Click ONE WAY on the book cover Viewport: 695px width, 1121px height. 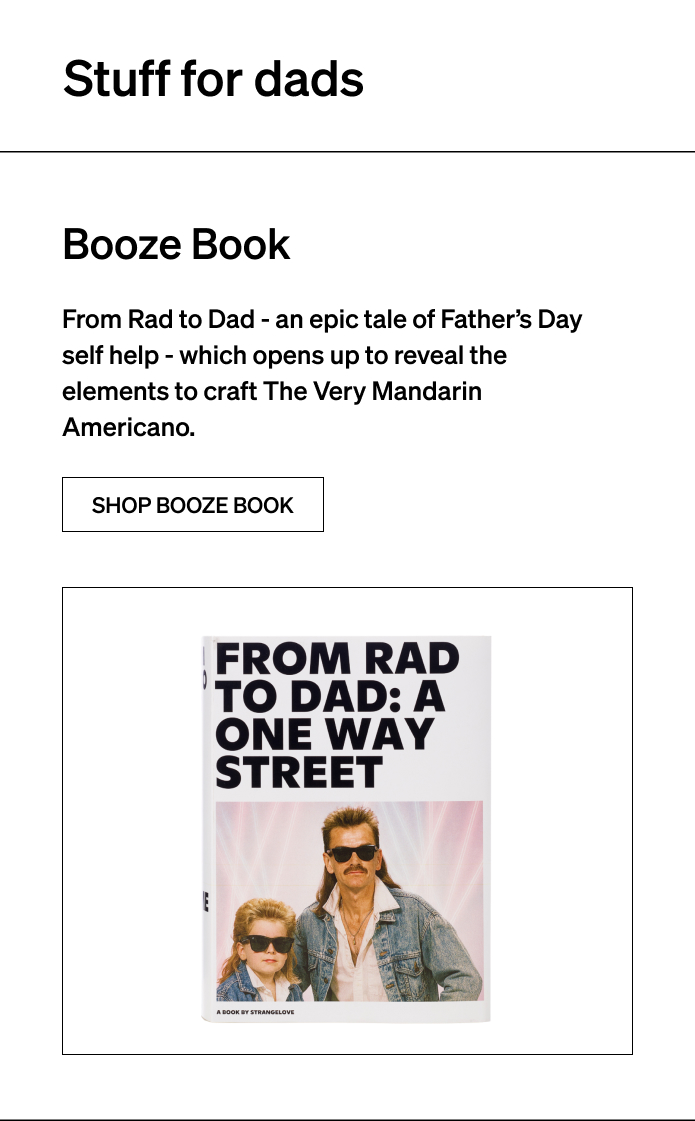[x=325, y=734]
